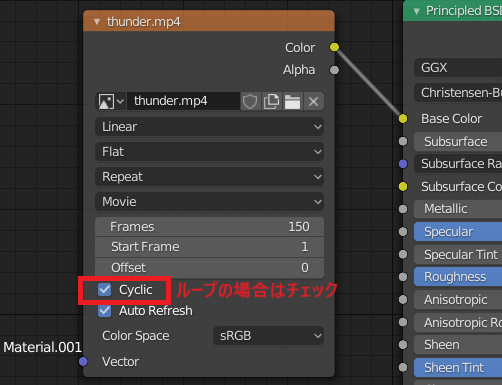
Task: Click the new image duplicate icon
Action: 272,101
